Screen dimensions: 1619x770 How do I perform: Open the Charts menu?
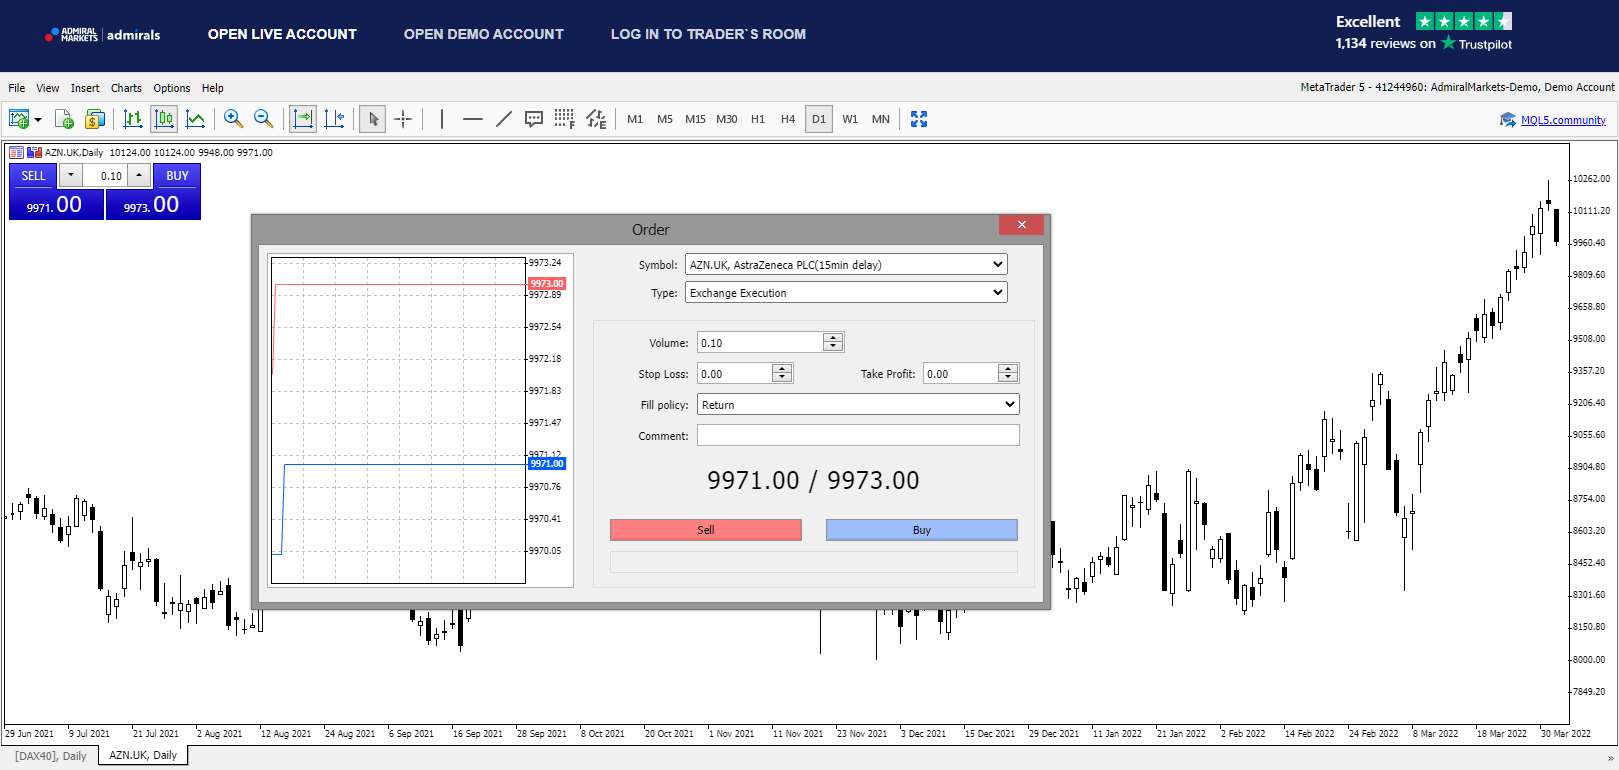[126, 88]
